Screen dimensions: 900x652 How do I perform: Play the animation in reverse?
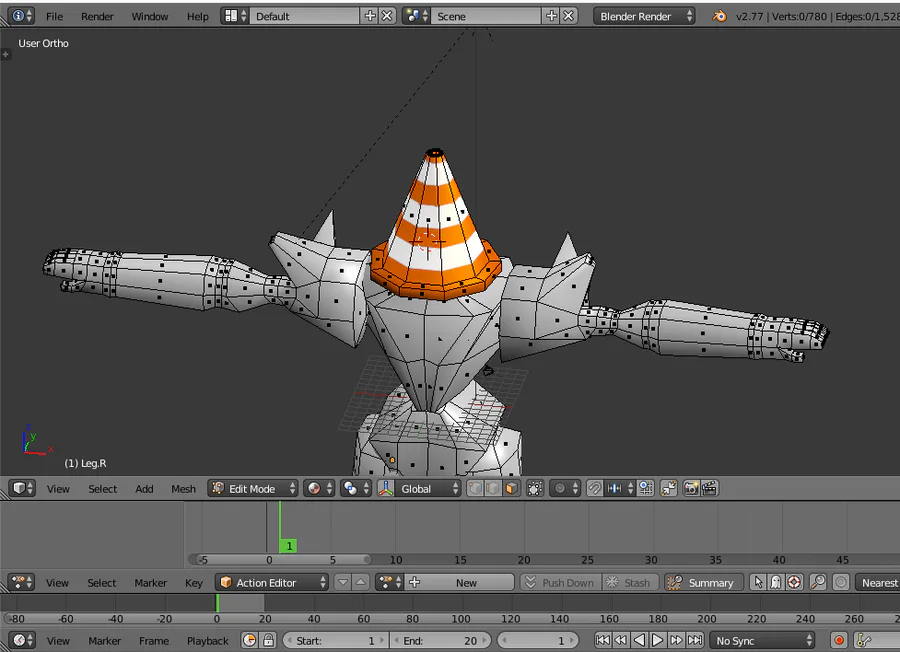(639, 641)
